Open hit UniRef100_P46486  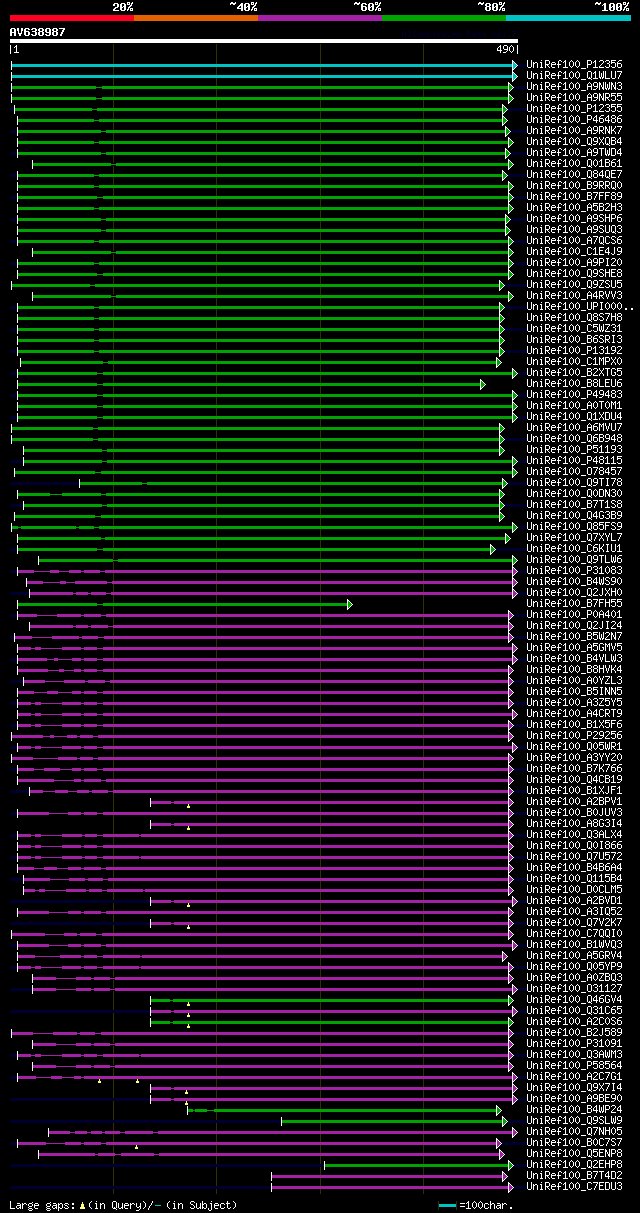point(574,119)
